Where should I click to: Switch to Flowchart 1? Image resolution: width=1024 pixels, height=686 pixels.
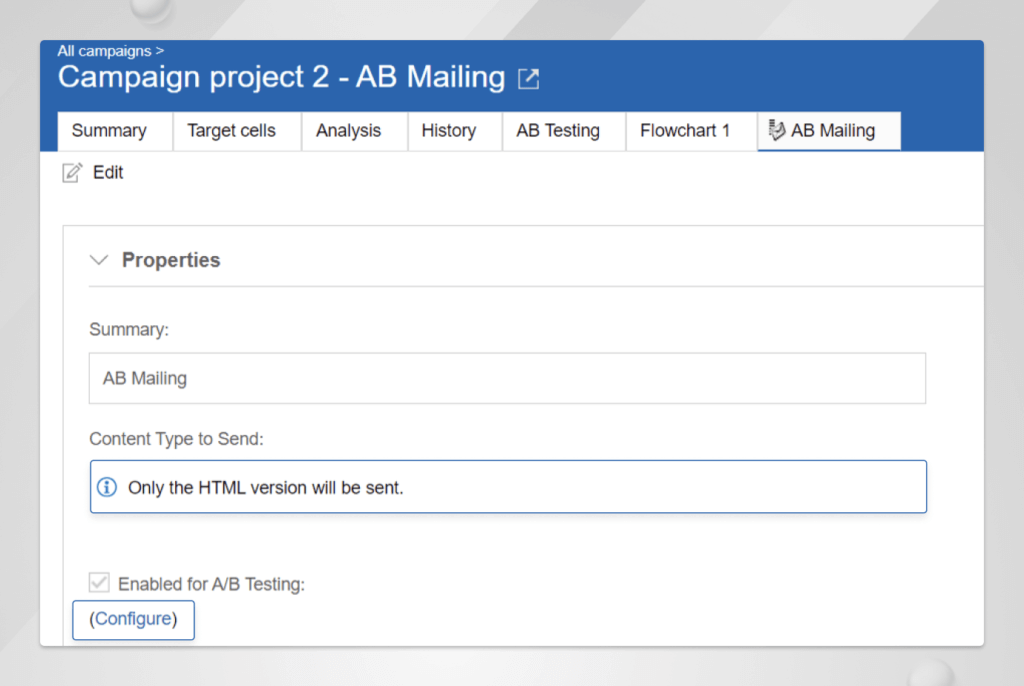click(x=686, y=130)
